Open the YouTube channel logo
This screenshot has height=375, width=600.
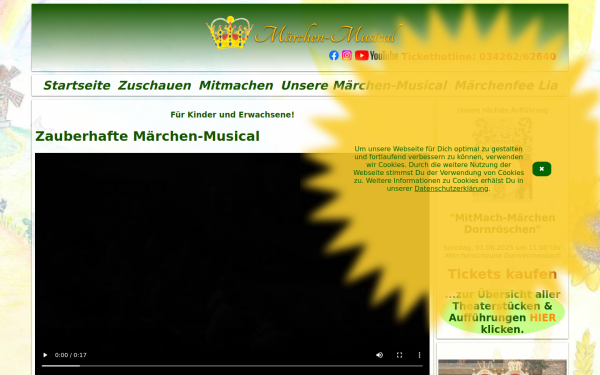(x=376, y=55)
